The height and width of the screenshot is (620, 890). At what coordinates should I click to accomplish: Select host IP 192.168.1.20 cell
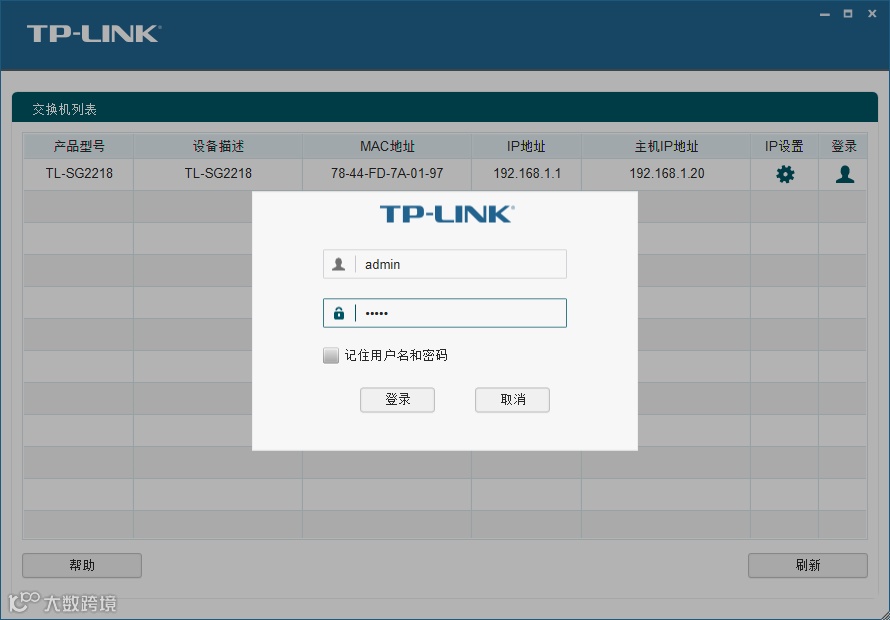click(666, 174)
